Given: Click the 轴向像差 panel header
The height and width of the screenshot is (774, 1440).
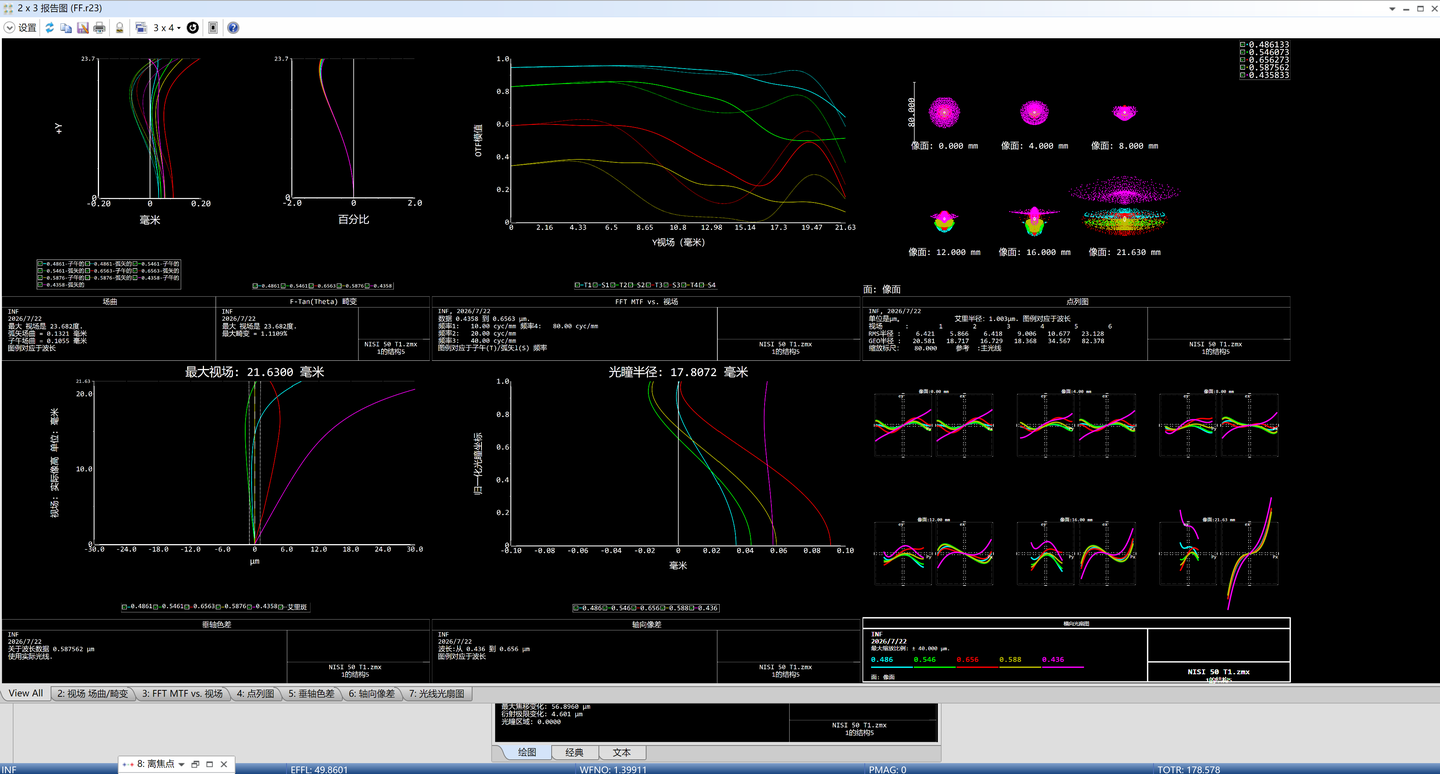Looking at the screenshot, I should tap(646, 624).
